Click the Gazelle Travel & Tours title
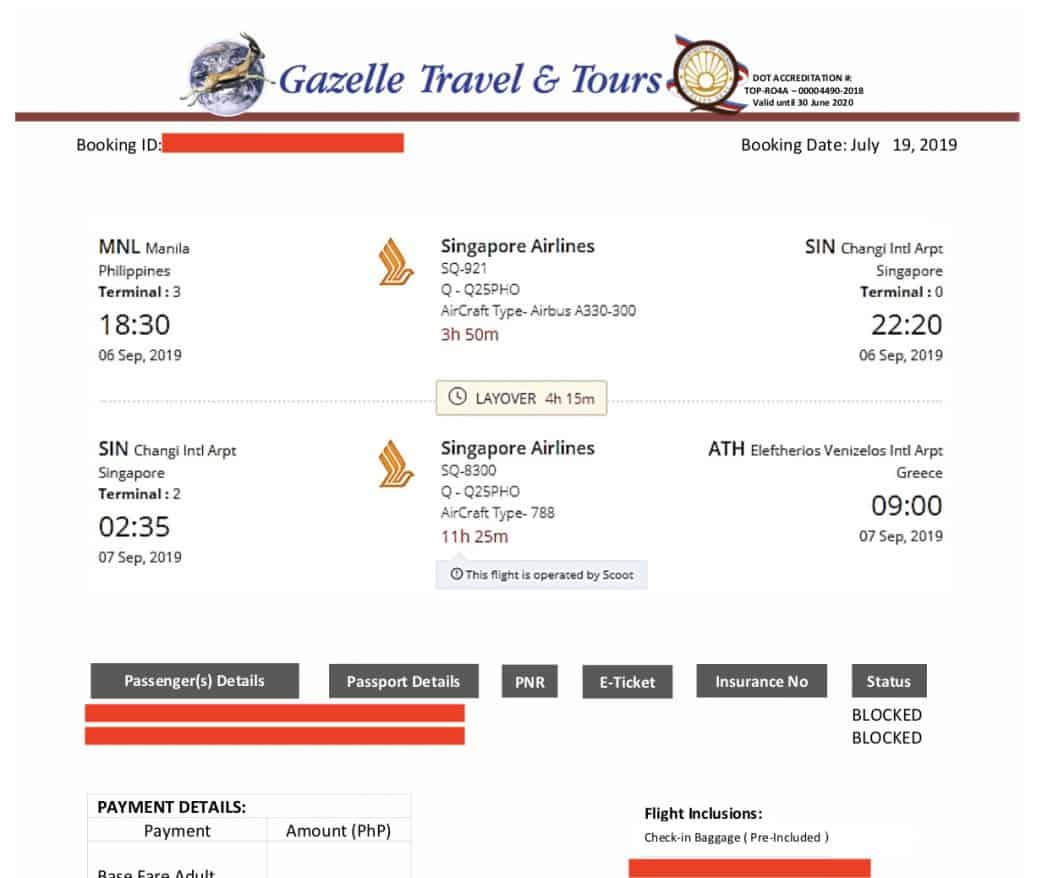The image size is (1042, 878). [x=470, y=80]
